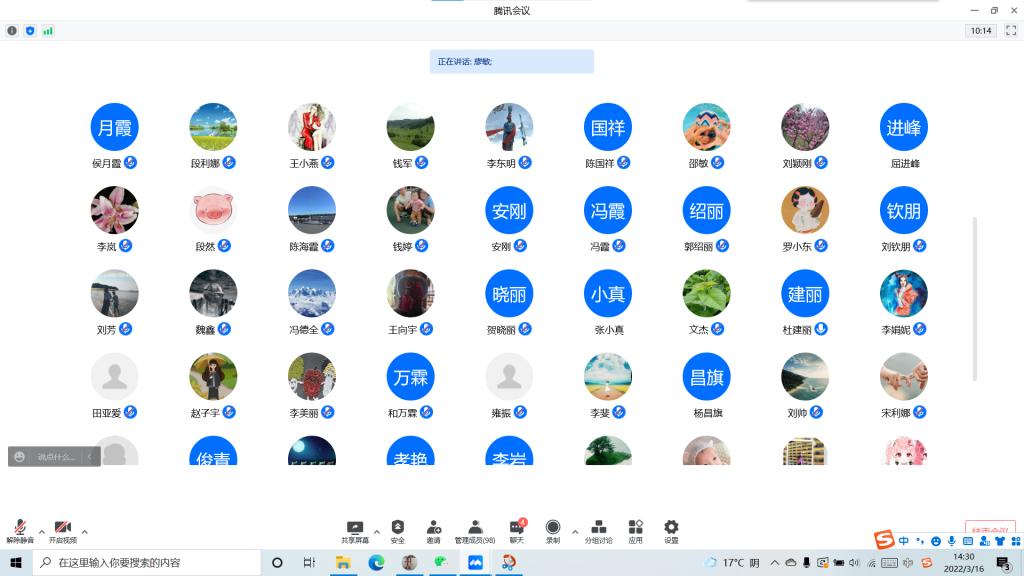Check the green network signal indicator

48,31
